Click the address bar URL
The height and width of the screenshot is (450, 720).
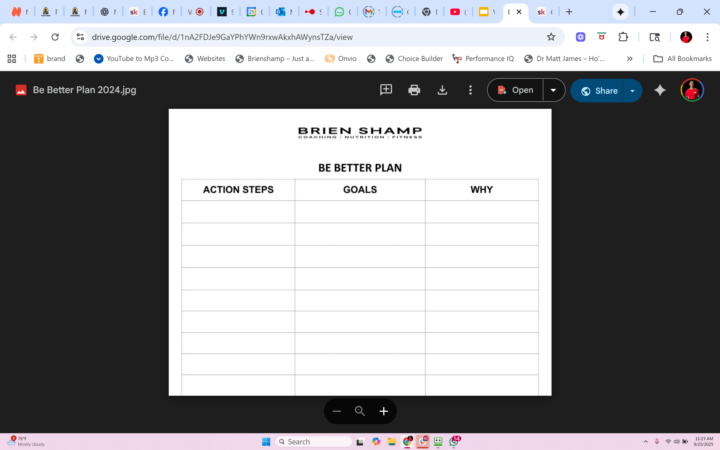[x=222, y=37]
